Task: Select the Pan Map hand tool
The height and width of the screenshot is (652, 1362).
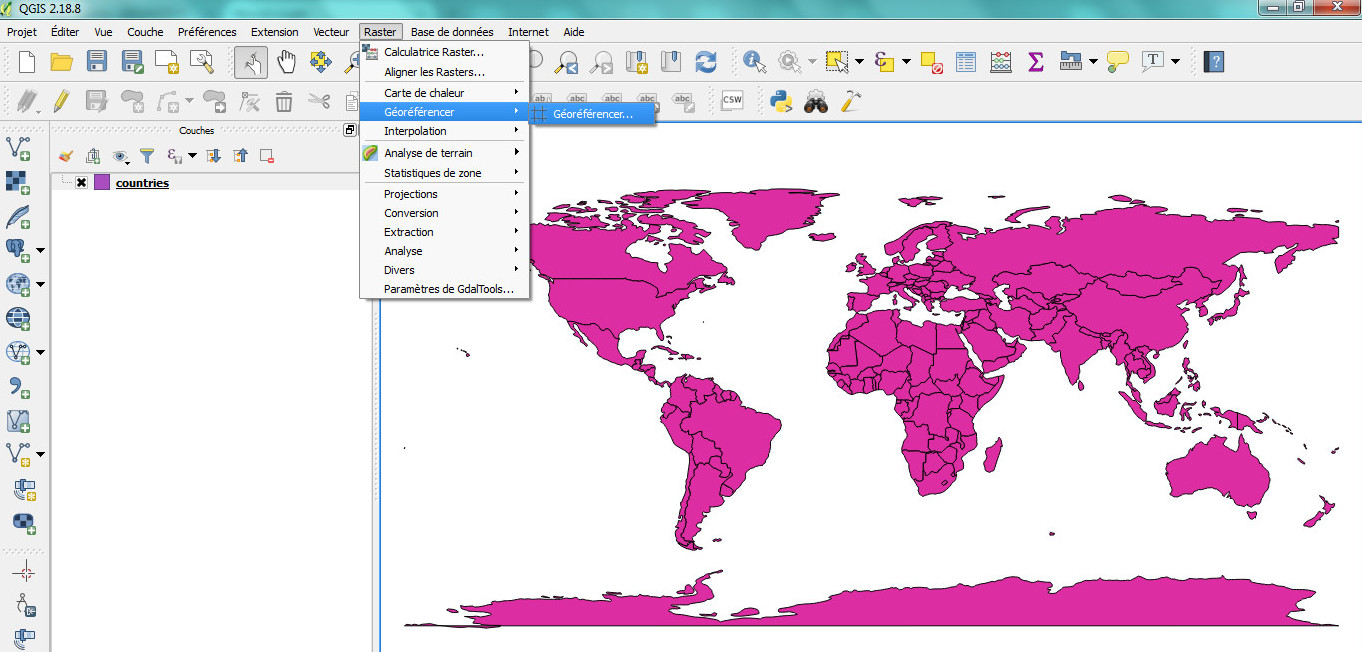Action: [x=286, y=62]
